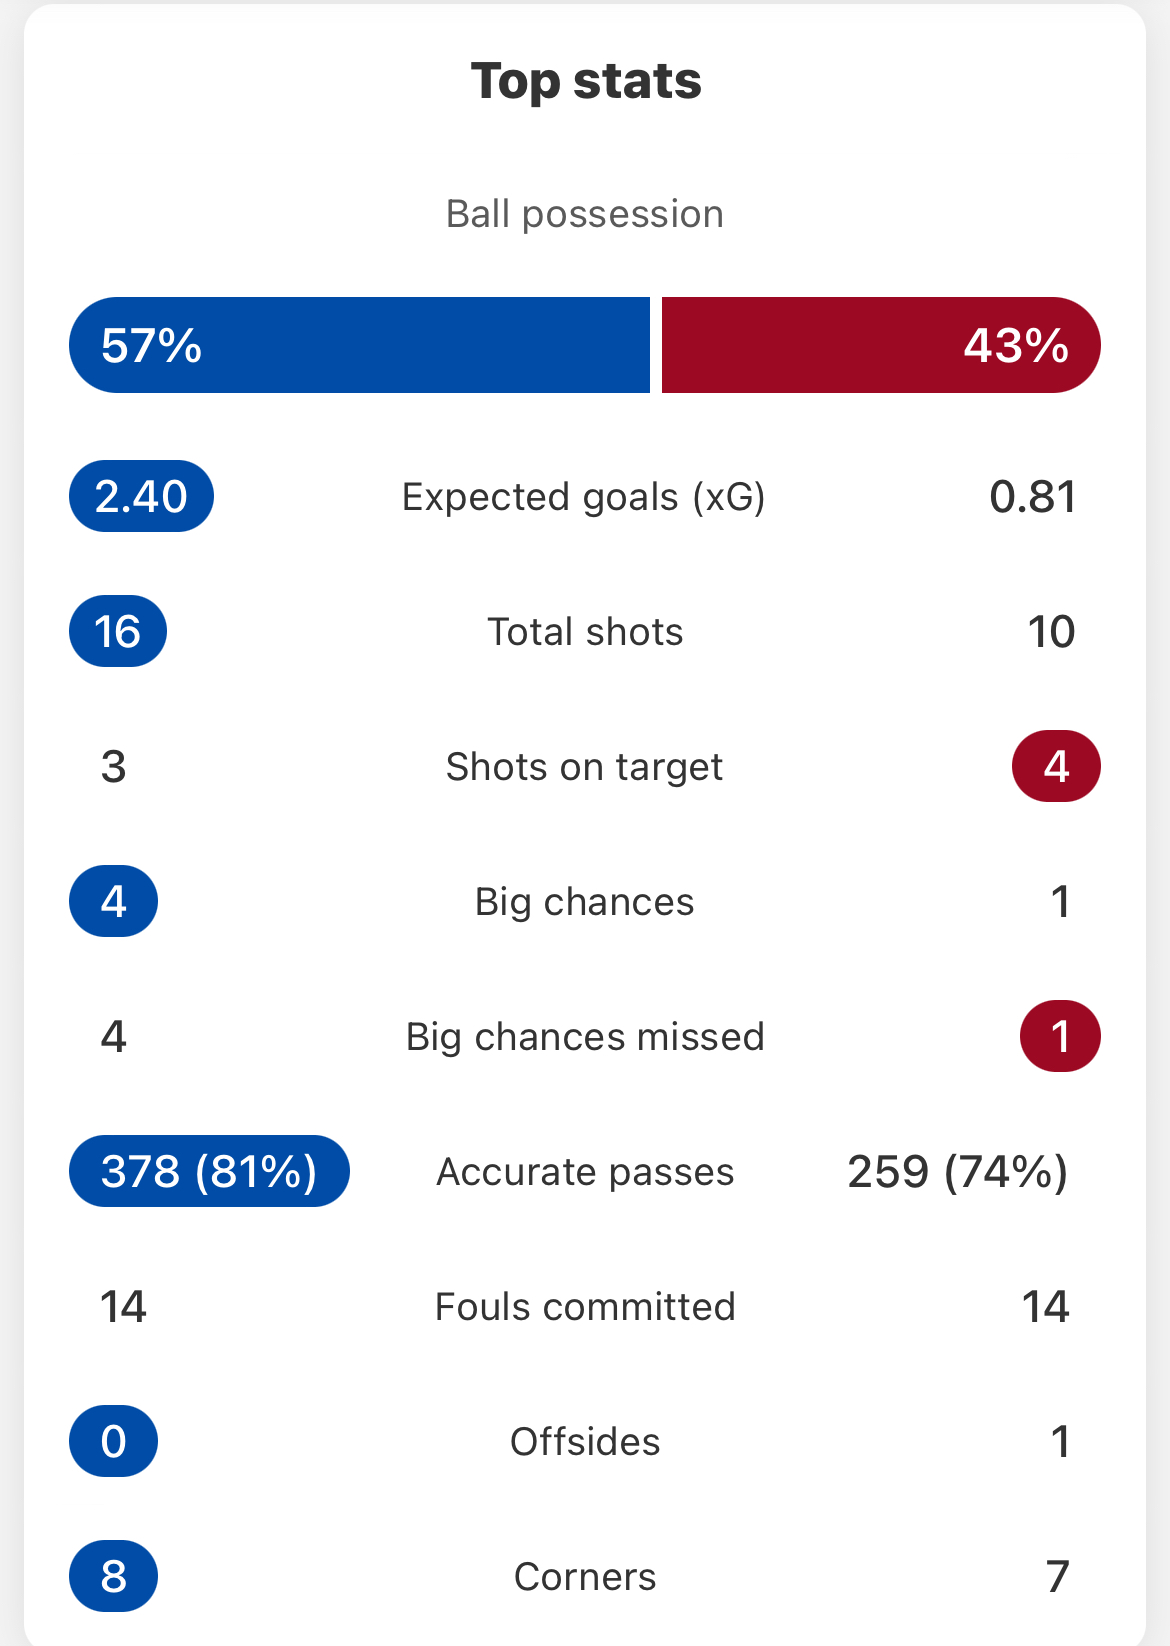Select the Ball possession label
The width and height of the screenshot is (1170, 1646).
pos(585,214)
